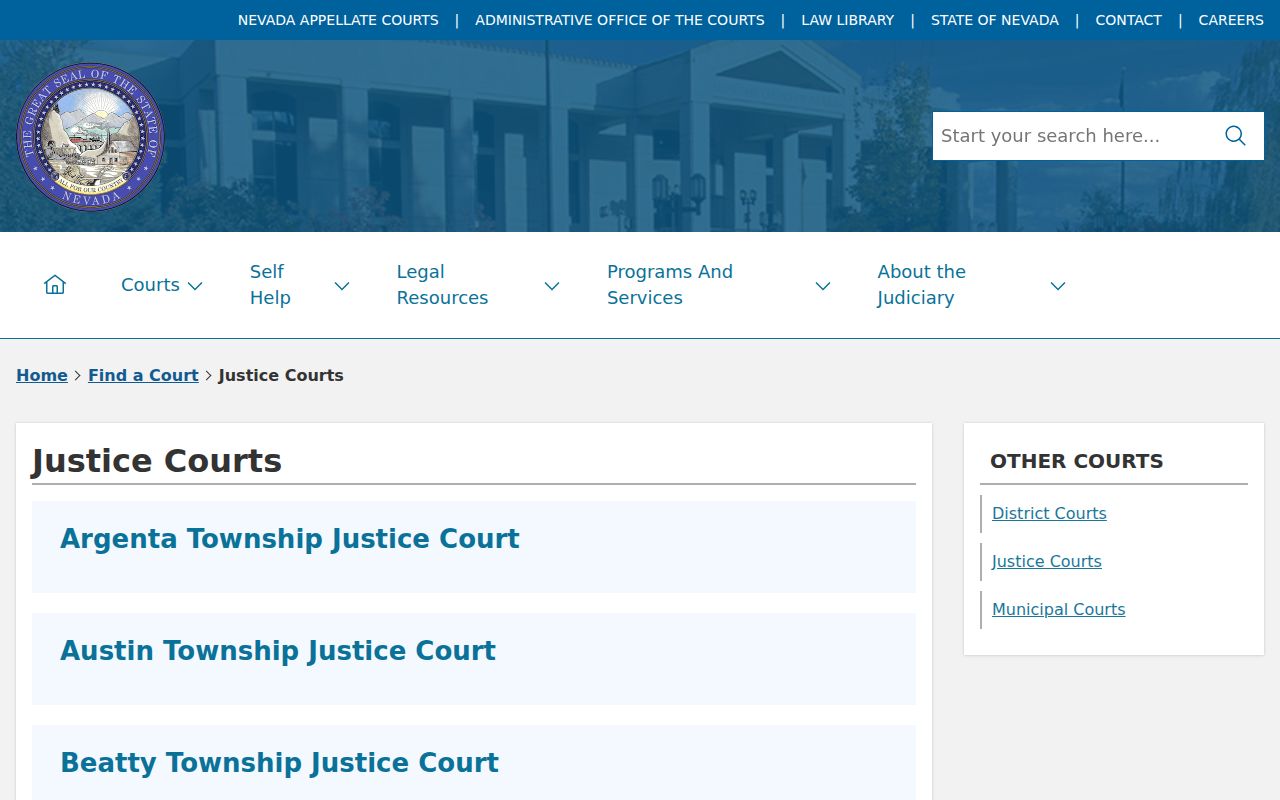
Task: Open the Legal Resources menu item
Action: point(442,285)
